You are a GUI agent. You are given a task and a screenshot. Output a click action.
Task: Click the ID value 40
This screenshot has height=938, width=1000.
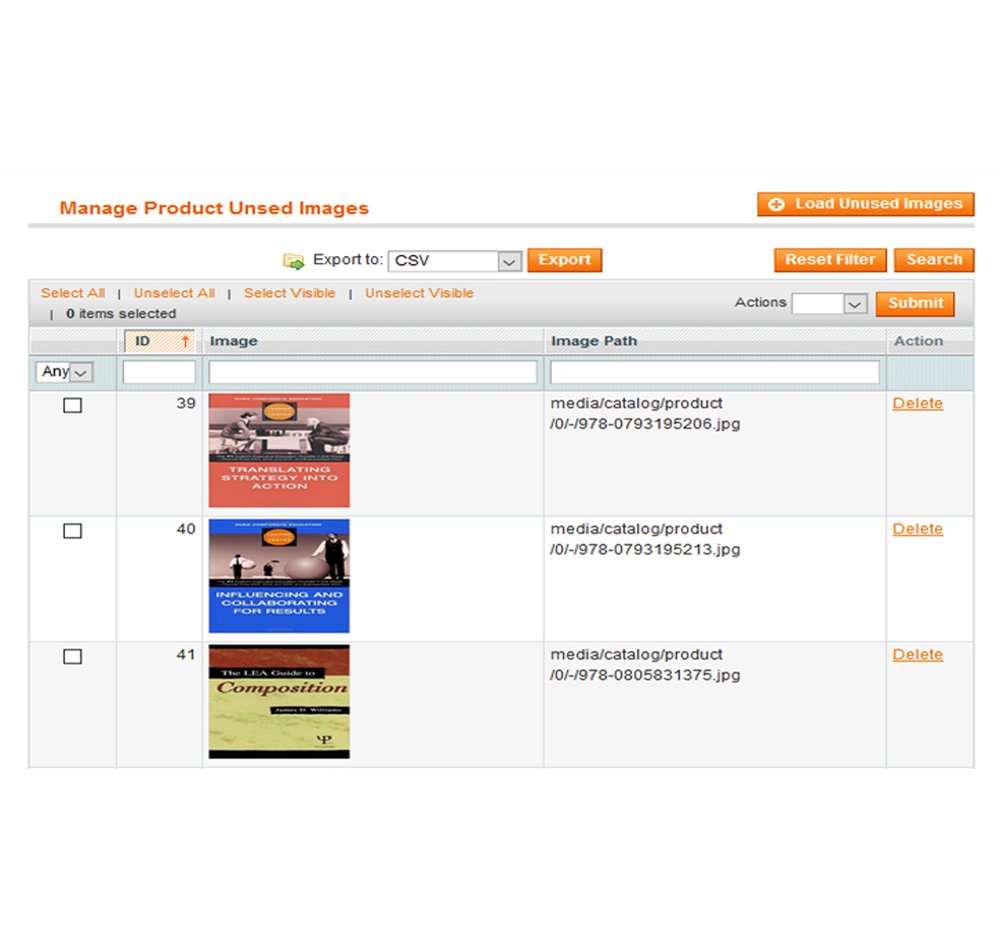tap(186, 529)
